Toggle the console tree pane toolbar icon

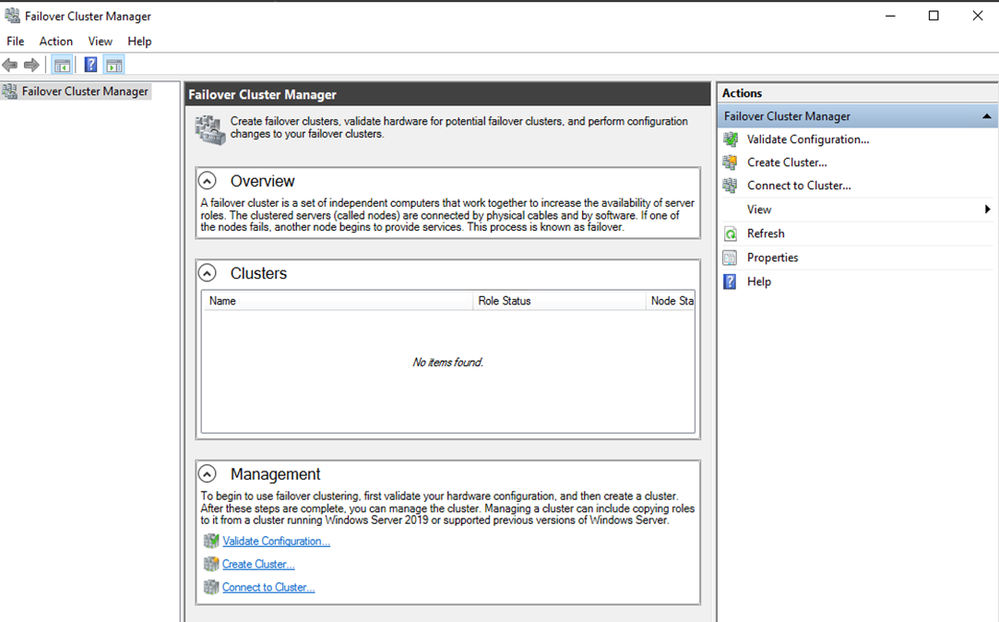click(x=62, y=65)
